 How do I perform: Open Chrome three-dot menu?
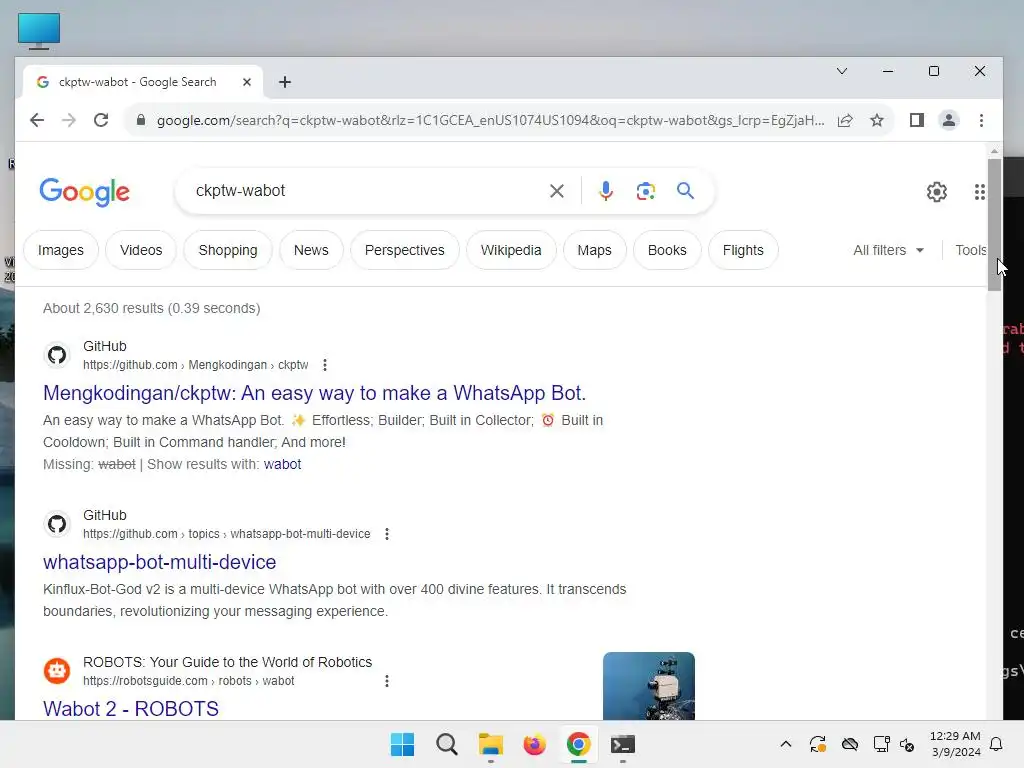(x=981, y=120)
